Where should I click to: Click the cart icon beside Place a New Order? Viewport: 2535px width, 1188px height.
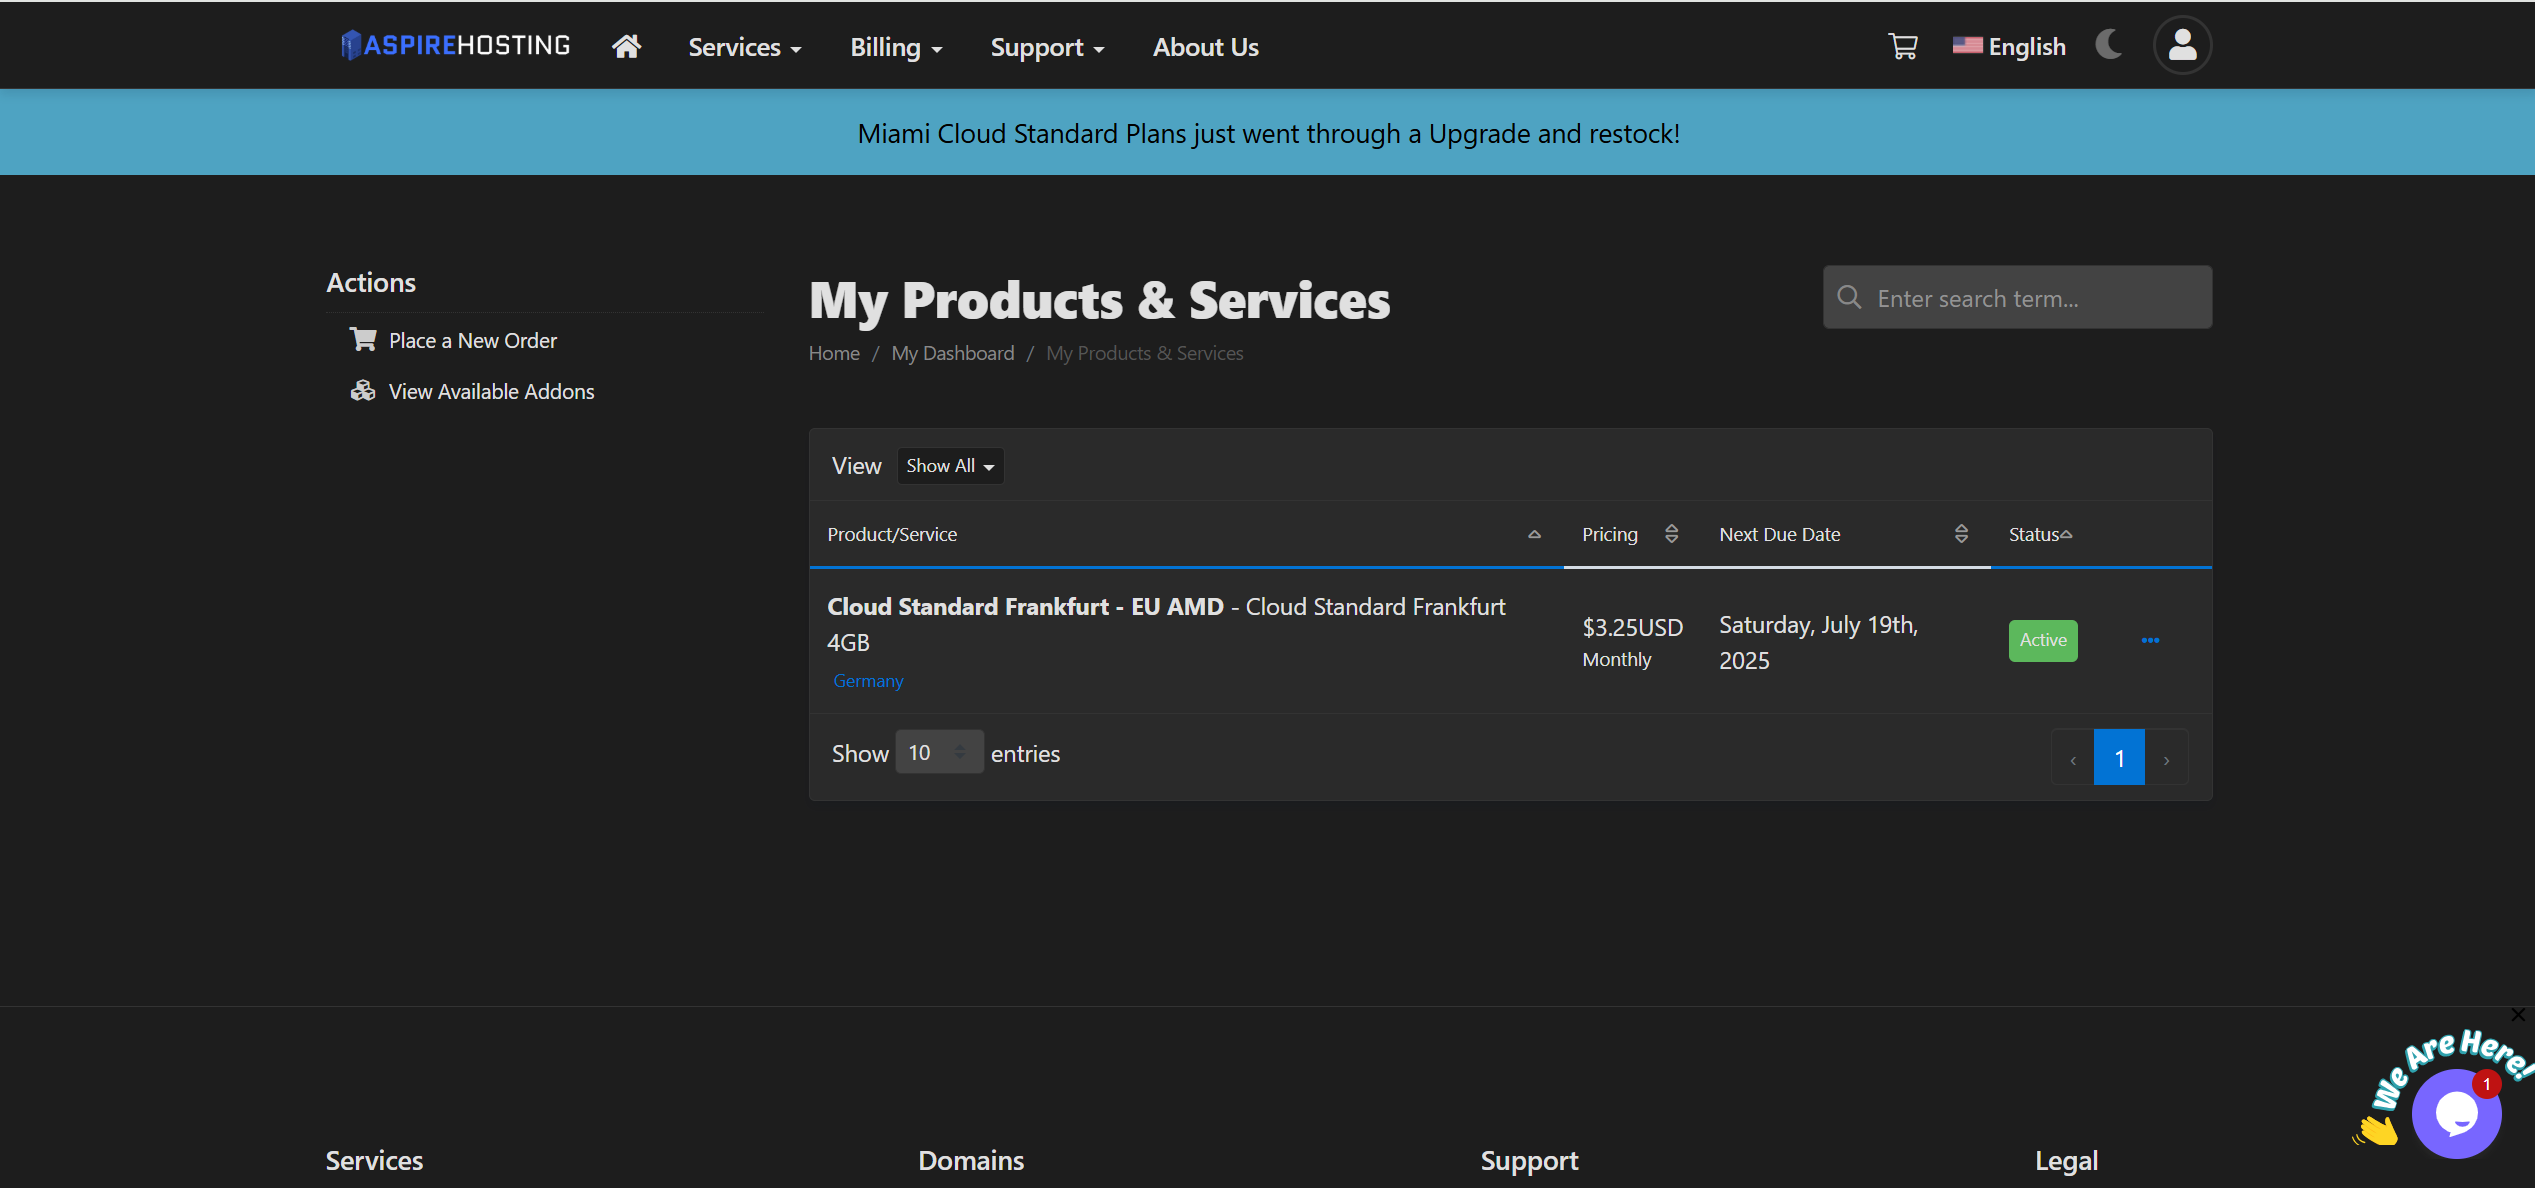click(x=363, y=340)
